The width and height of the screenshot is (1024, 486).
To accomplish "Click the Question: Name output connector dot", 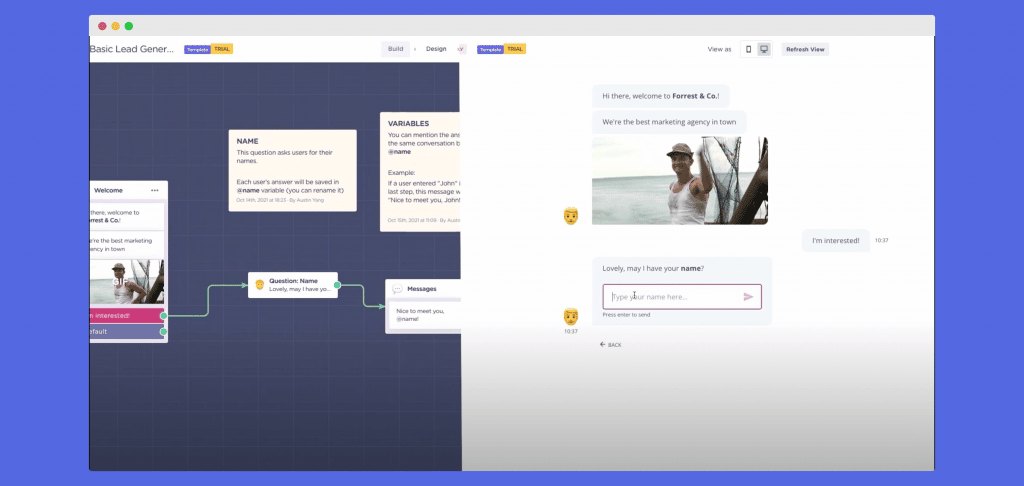I will tap(337, 285).
